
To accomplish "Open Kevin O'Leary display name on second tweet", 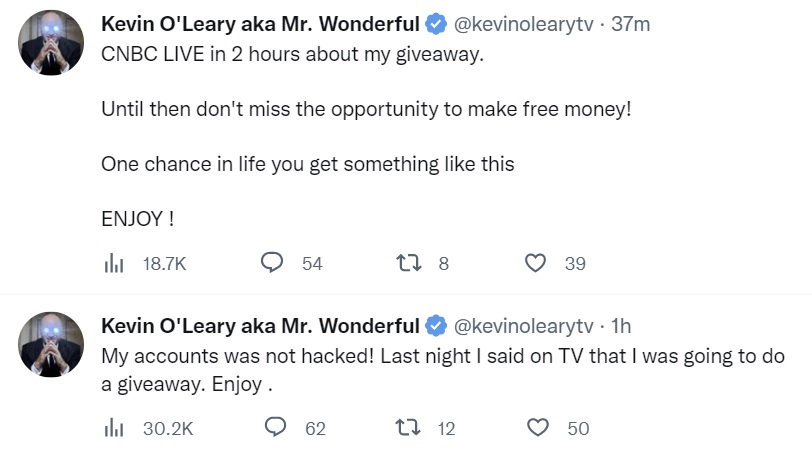I will [x=260, y=326].
